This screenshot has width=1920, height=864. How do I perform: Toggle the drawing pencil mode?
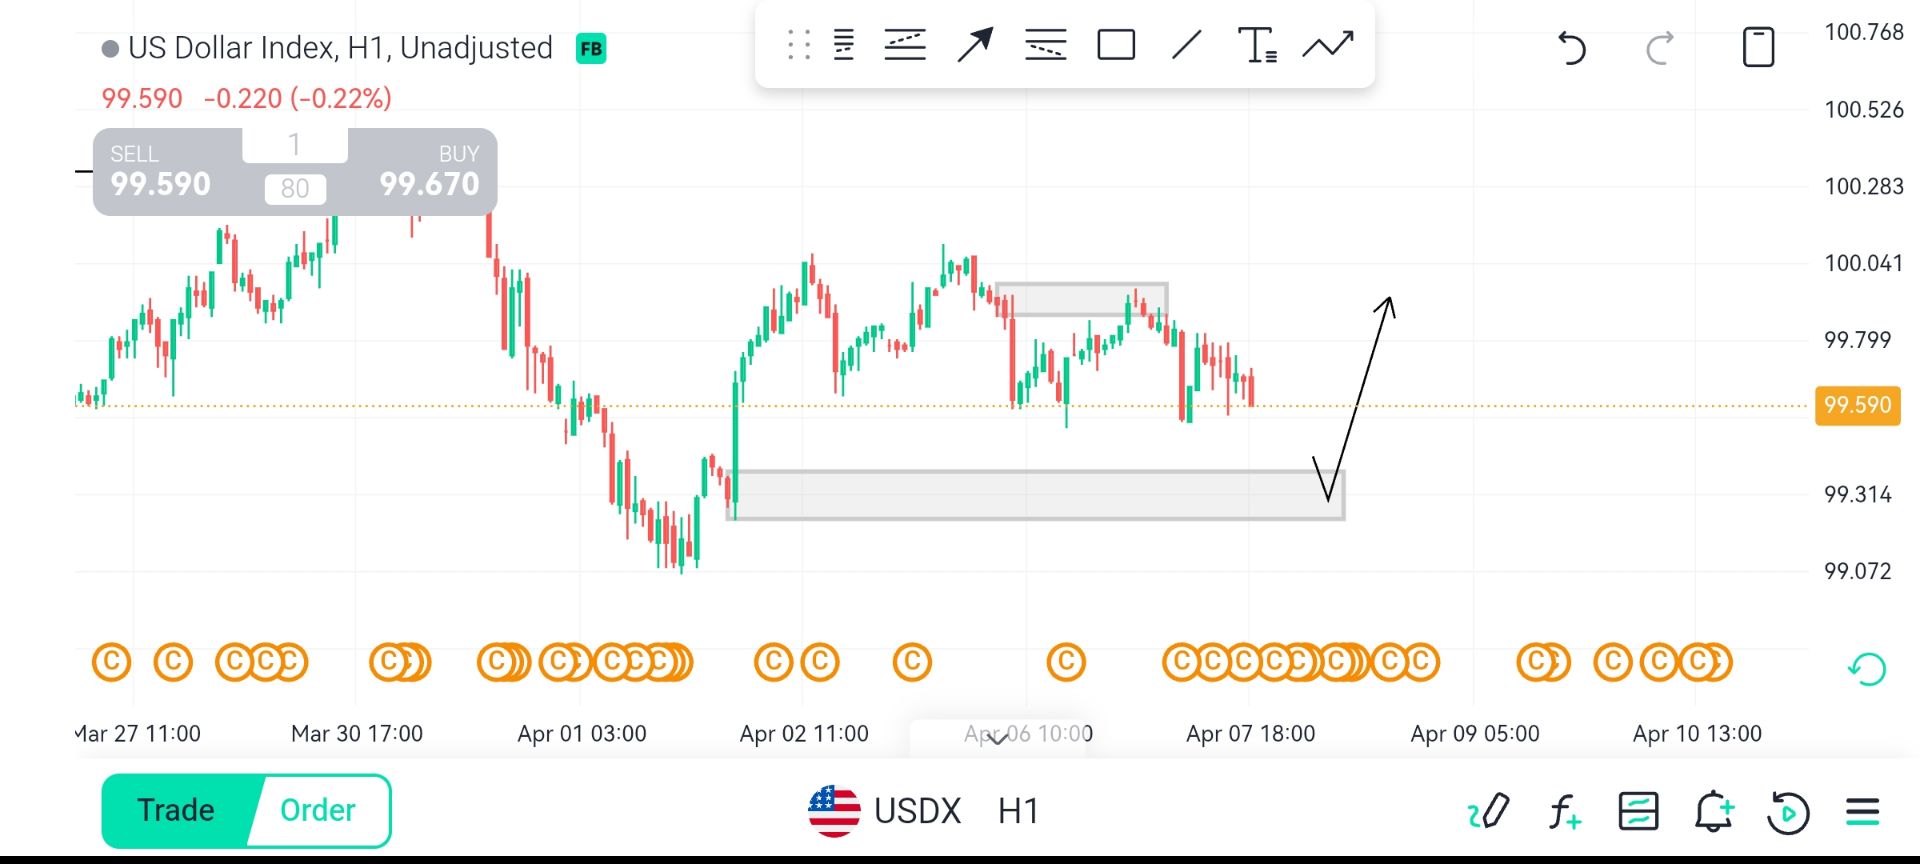(x=1488, y=811)
